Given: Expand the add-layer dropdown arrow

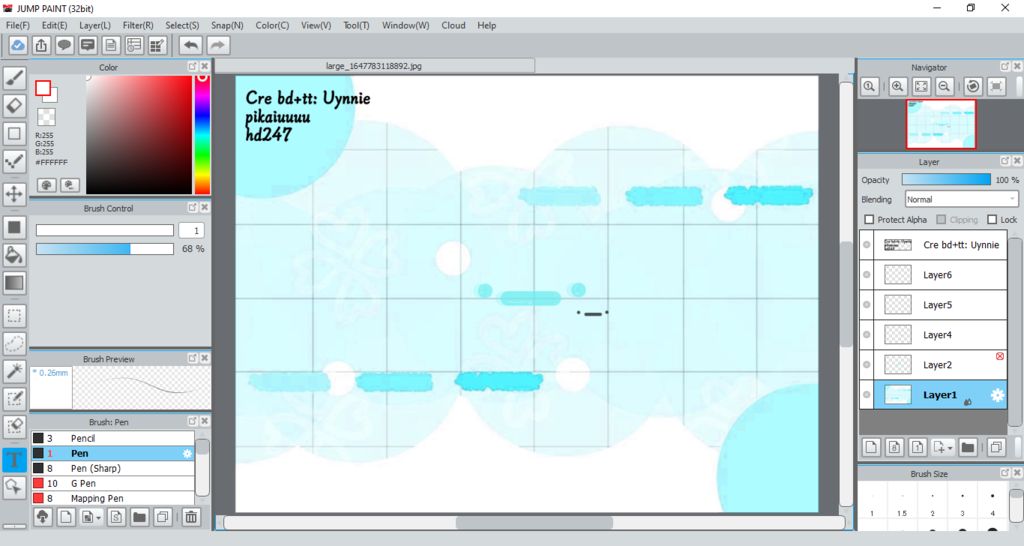Looking at the screenshot, I should (950, 448).
